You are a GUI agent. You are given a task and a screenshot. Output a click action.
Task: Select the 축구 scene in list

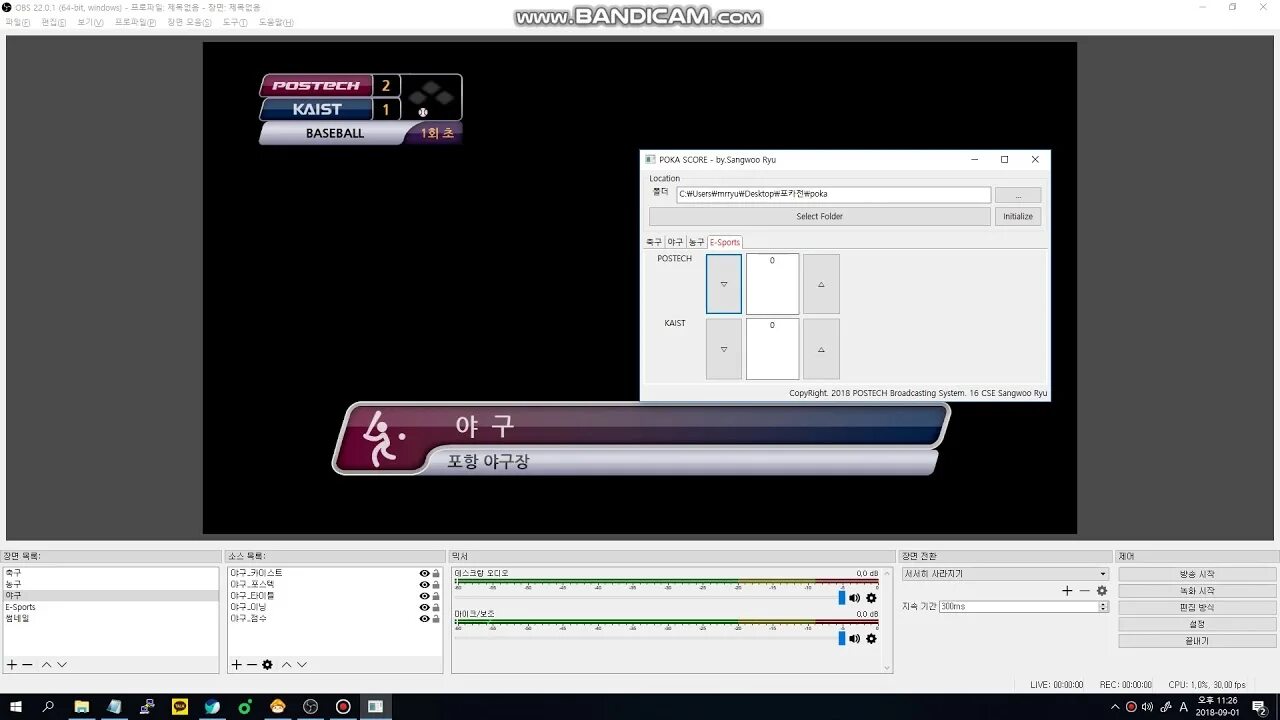tap(110, 573)
